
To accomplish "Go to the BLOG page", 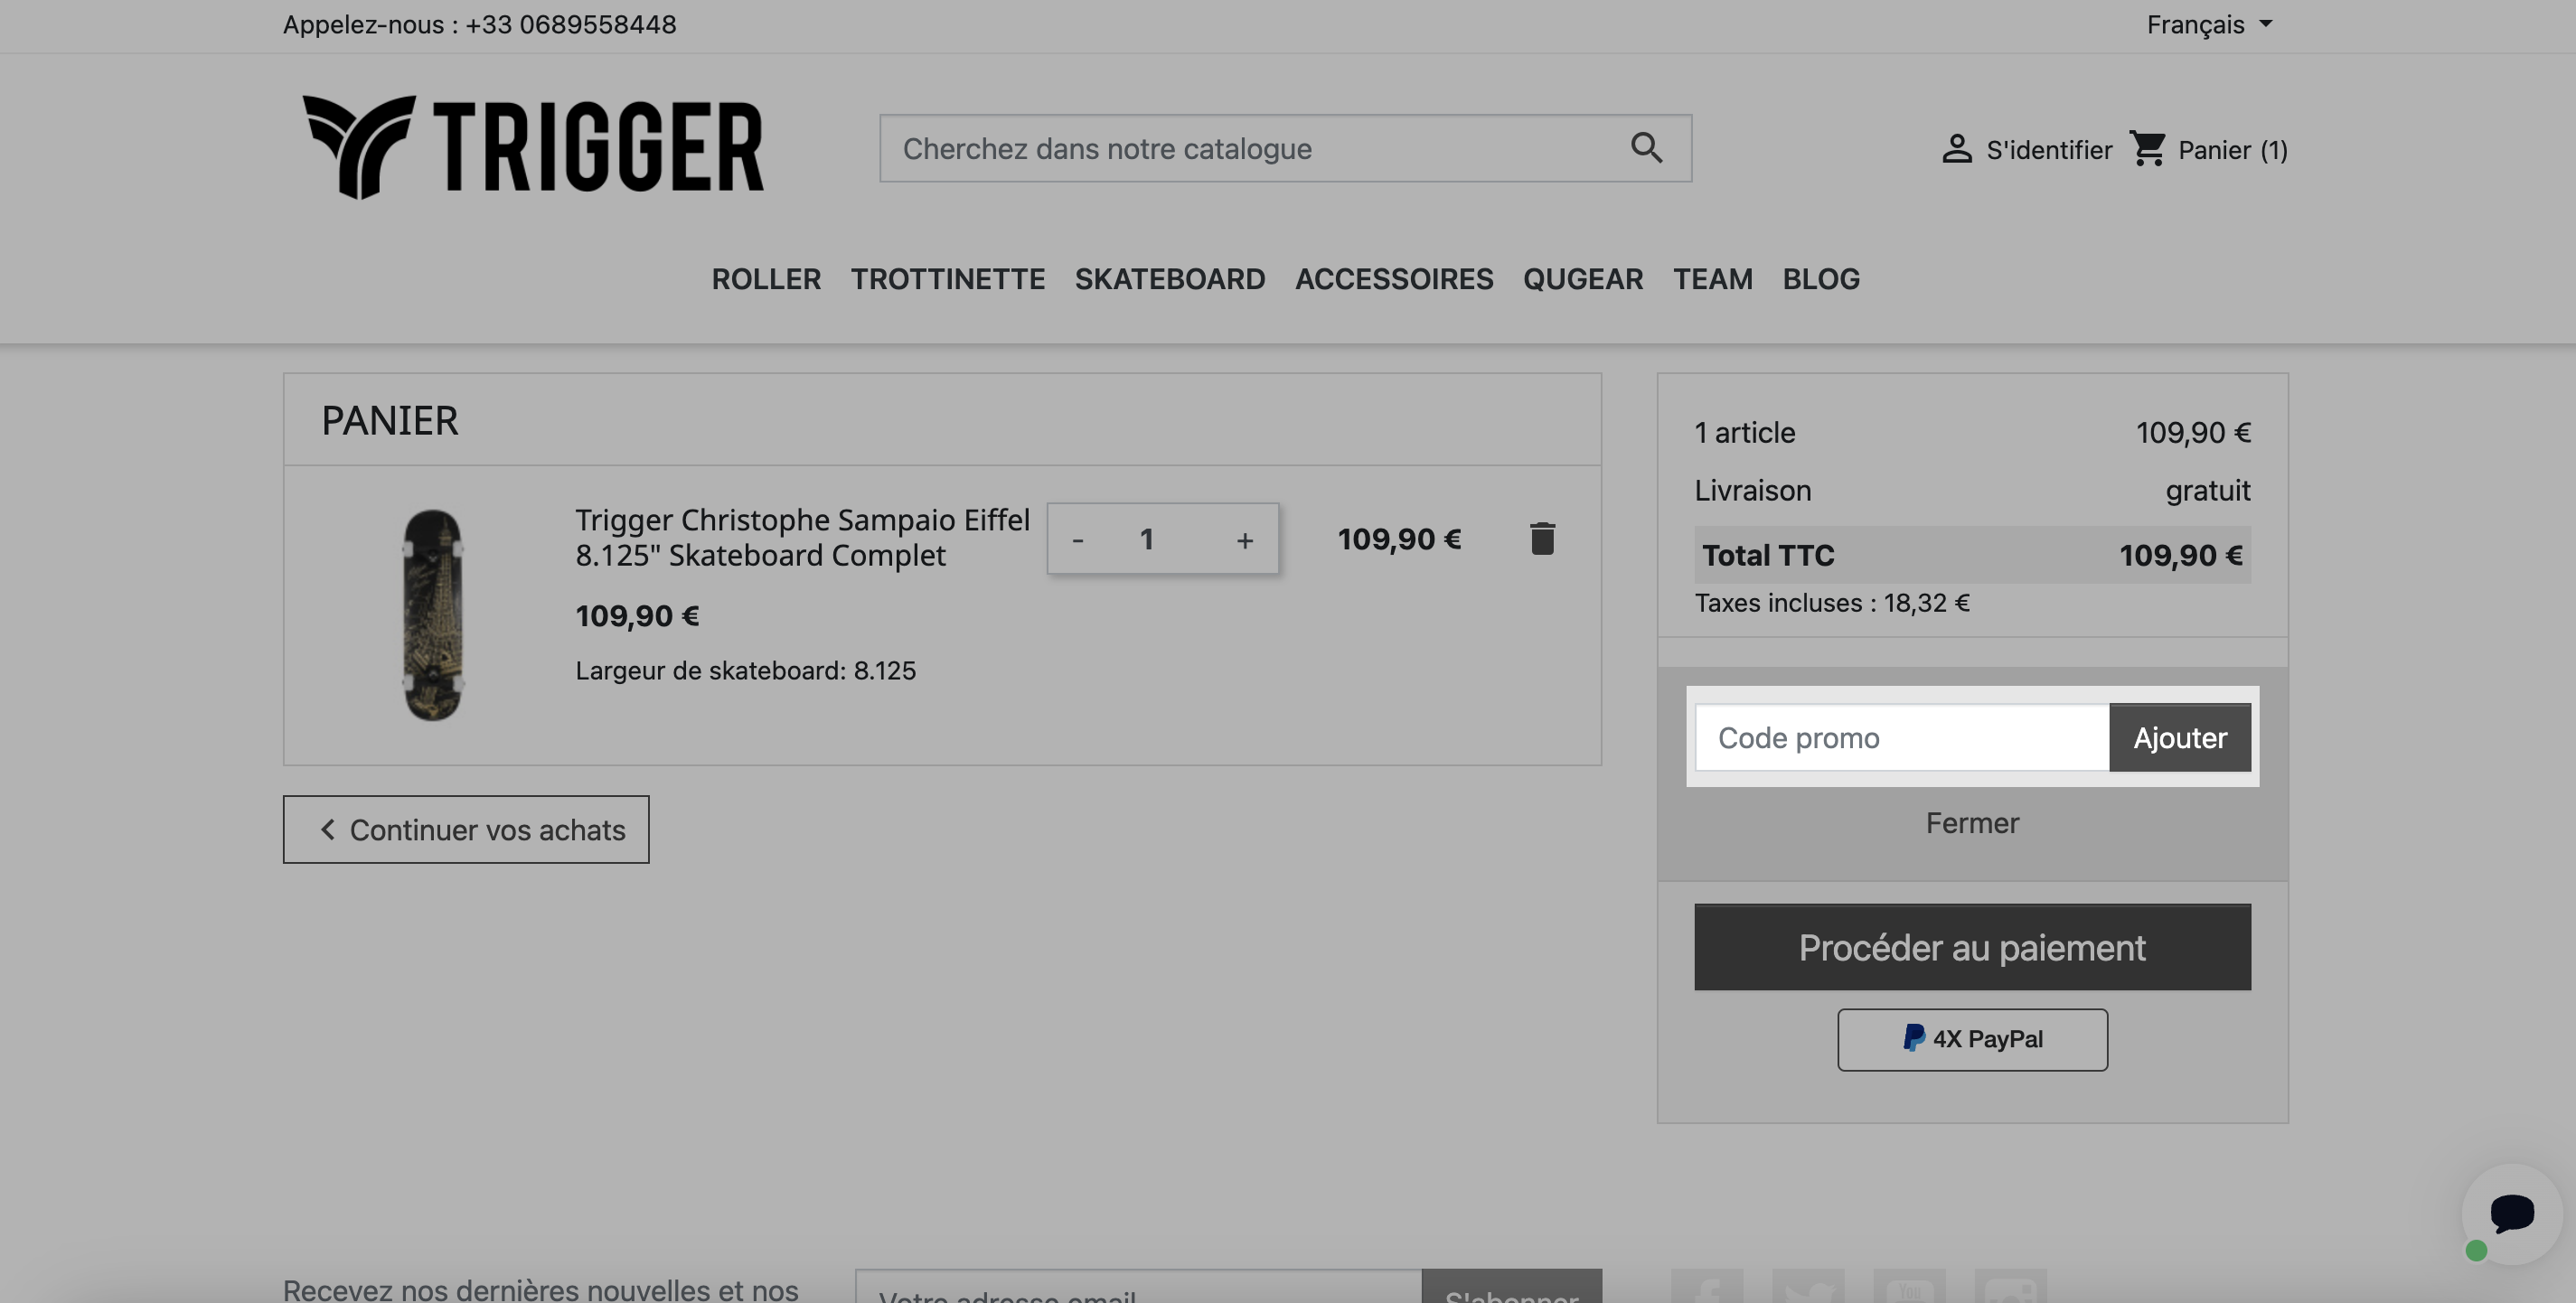I will (1820, 279).
